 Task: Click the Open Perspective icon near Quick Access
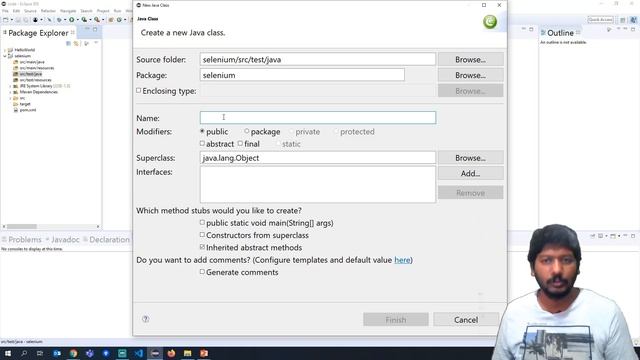coord(622,20)
